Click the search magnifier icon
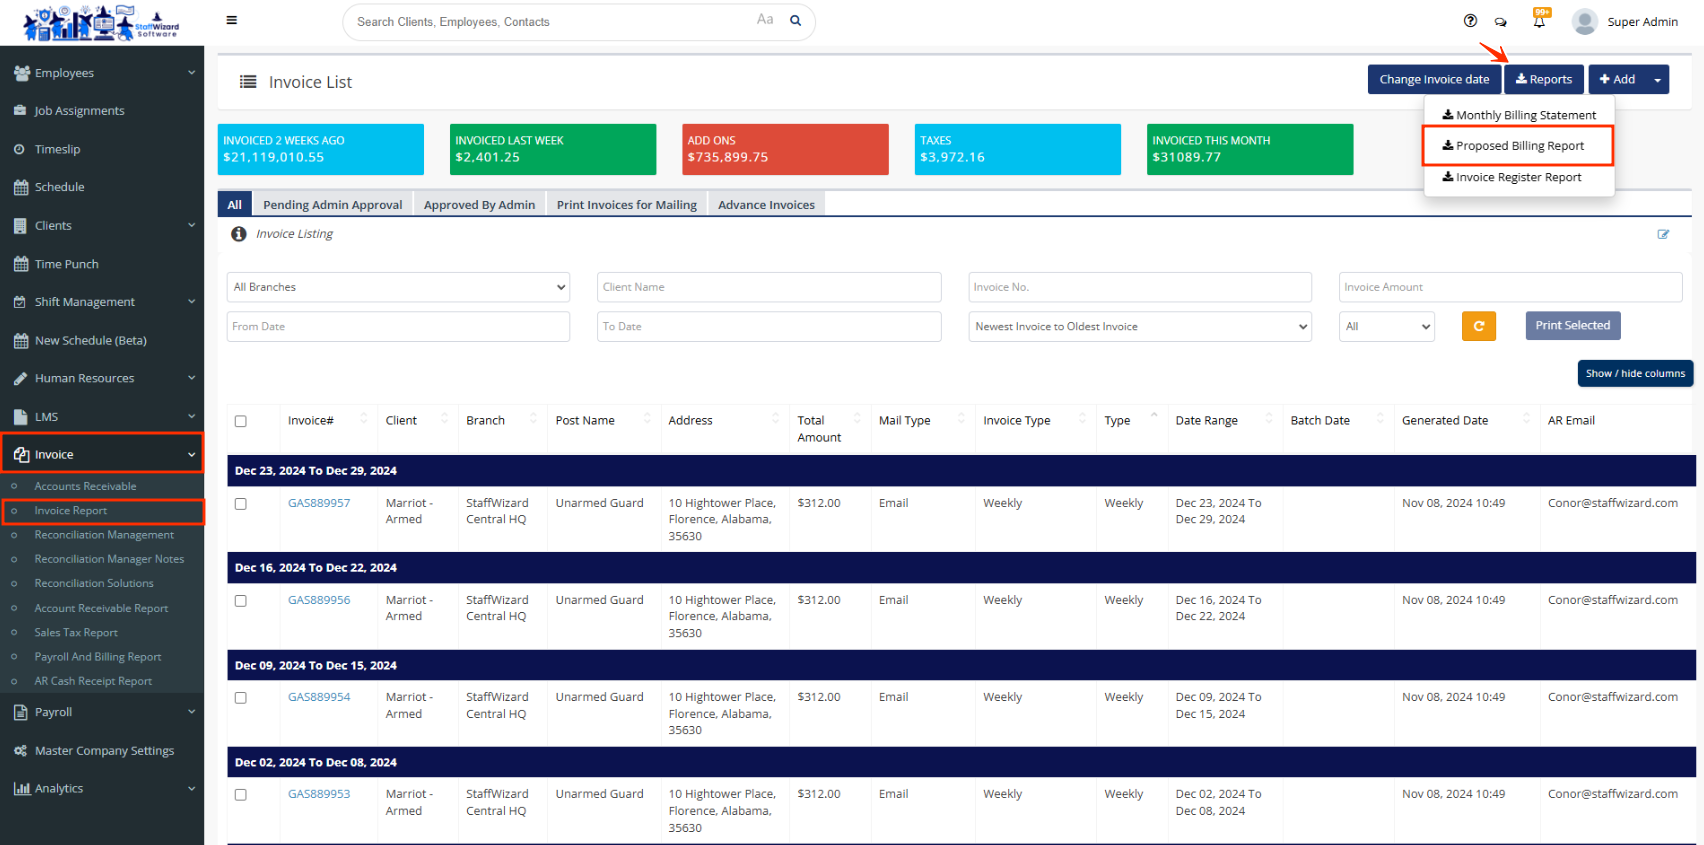This screenshot has height=845, width=1704. 796,20
